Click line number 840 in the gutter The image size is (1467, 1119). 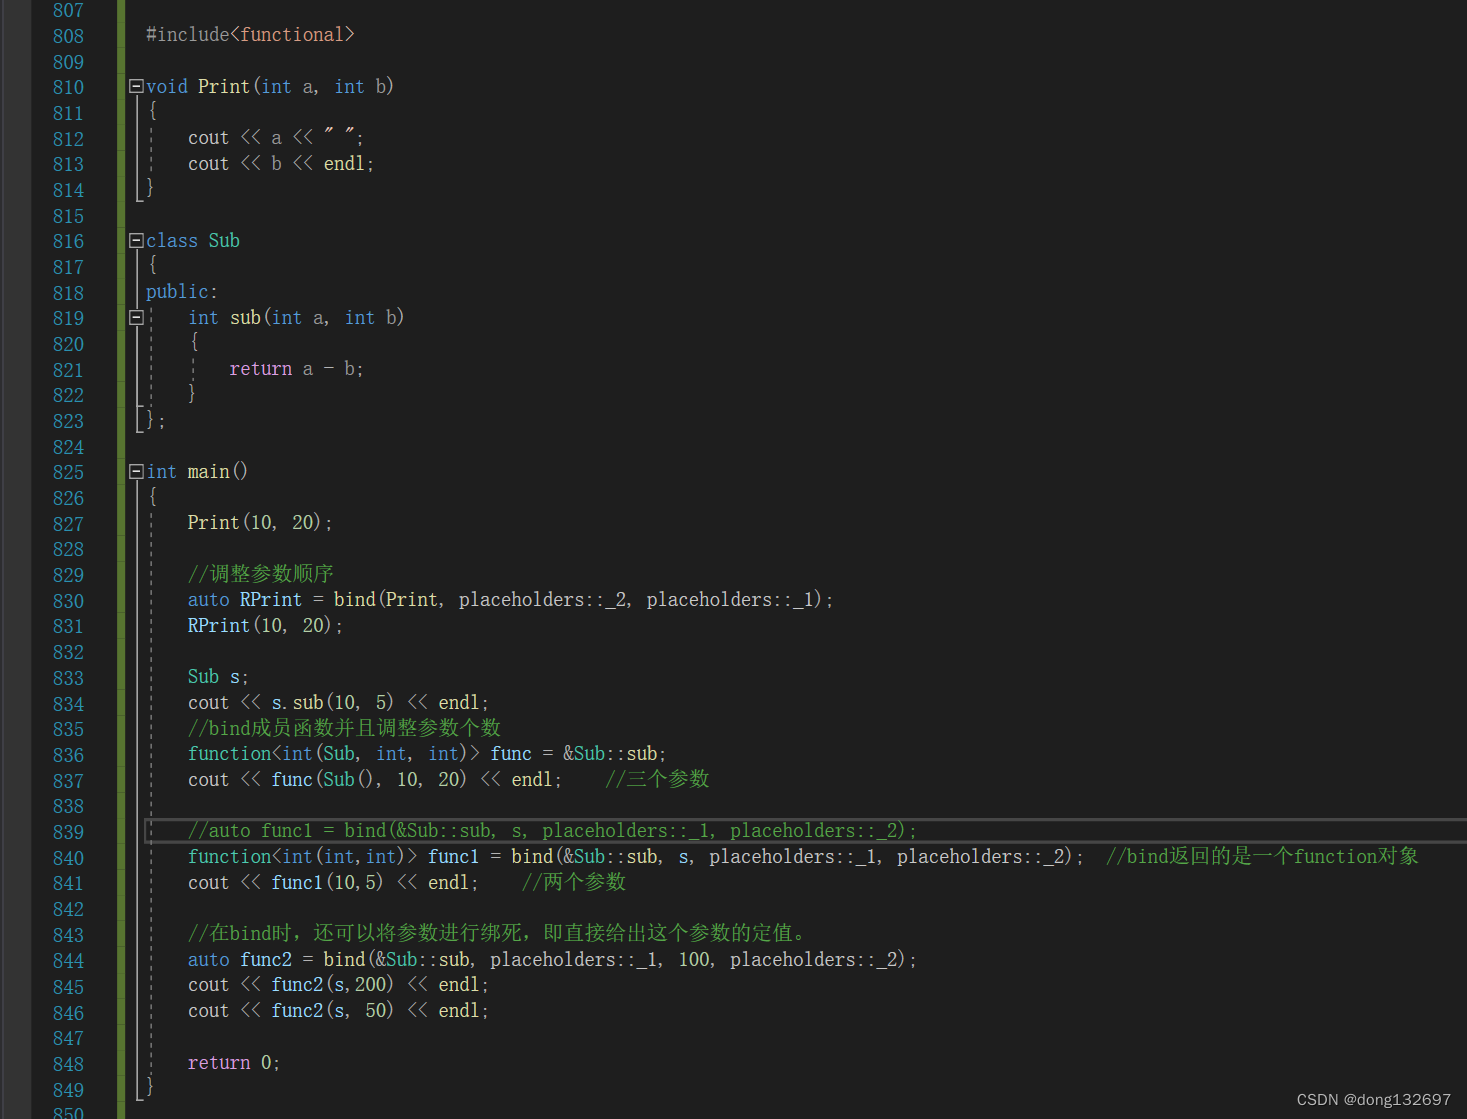pos(68,858)
